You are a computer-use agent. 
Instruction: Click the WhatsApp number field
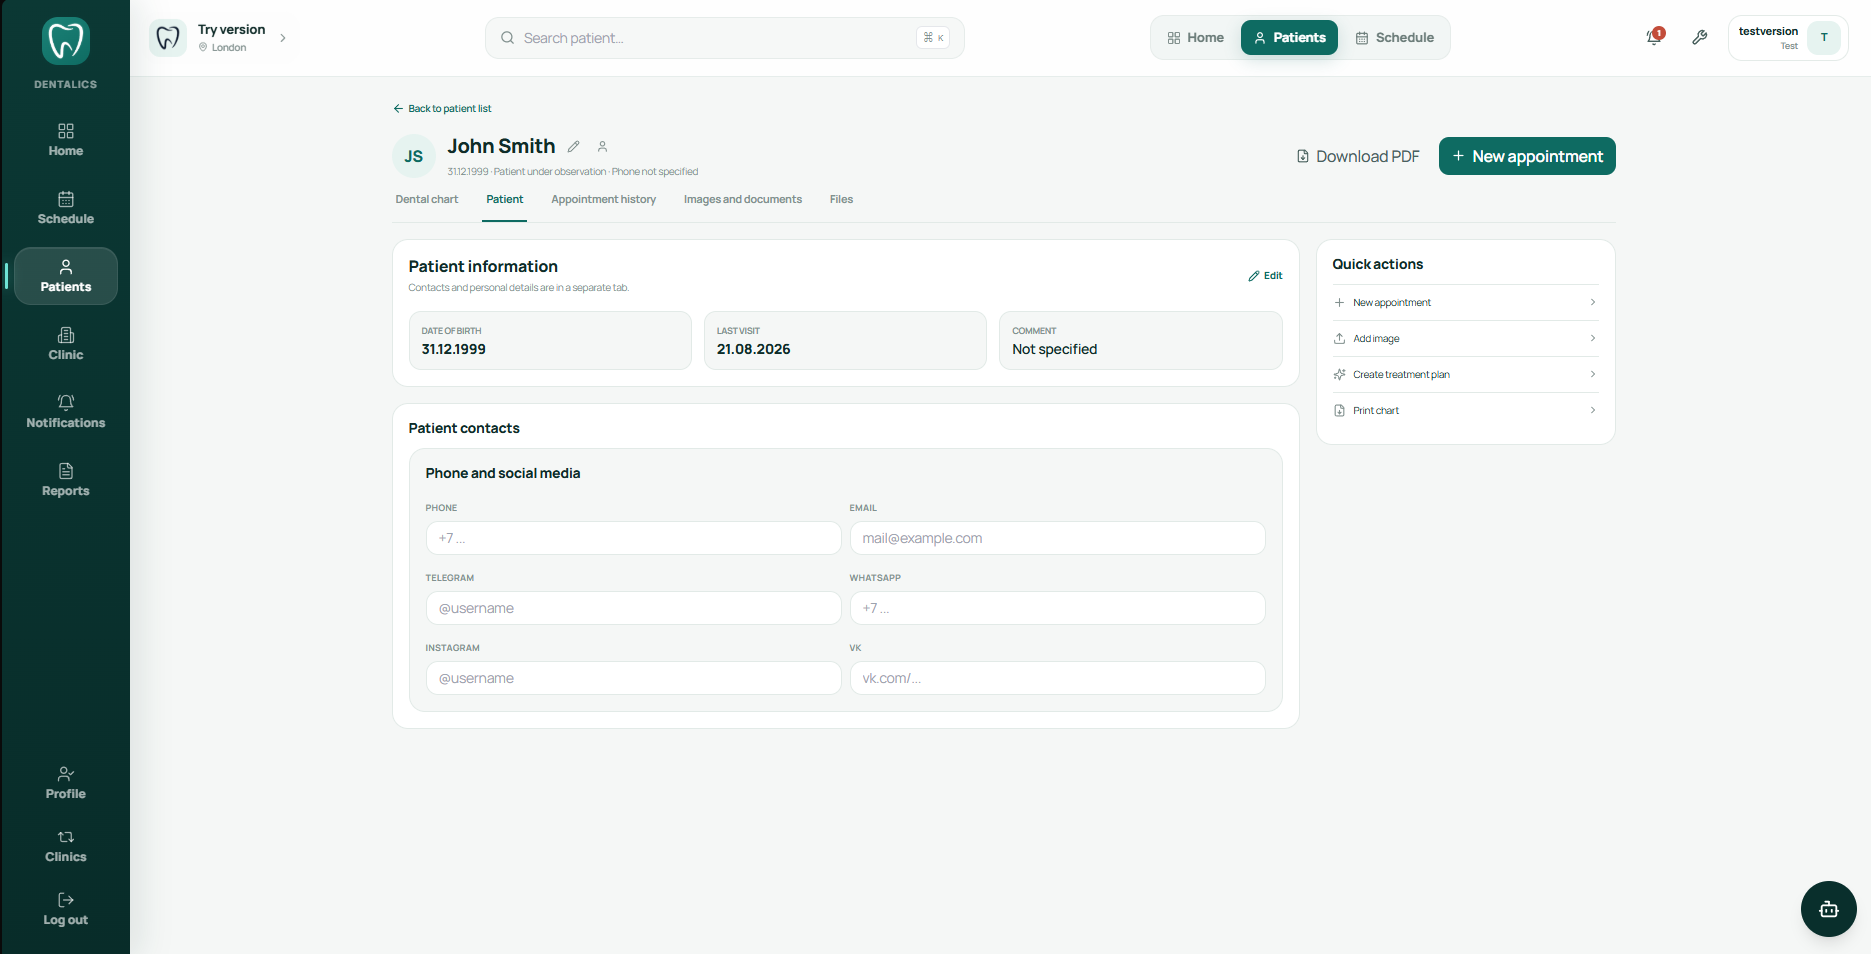(x=1057, y=608)
